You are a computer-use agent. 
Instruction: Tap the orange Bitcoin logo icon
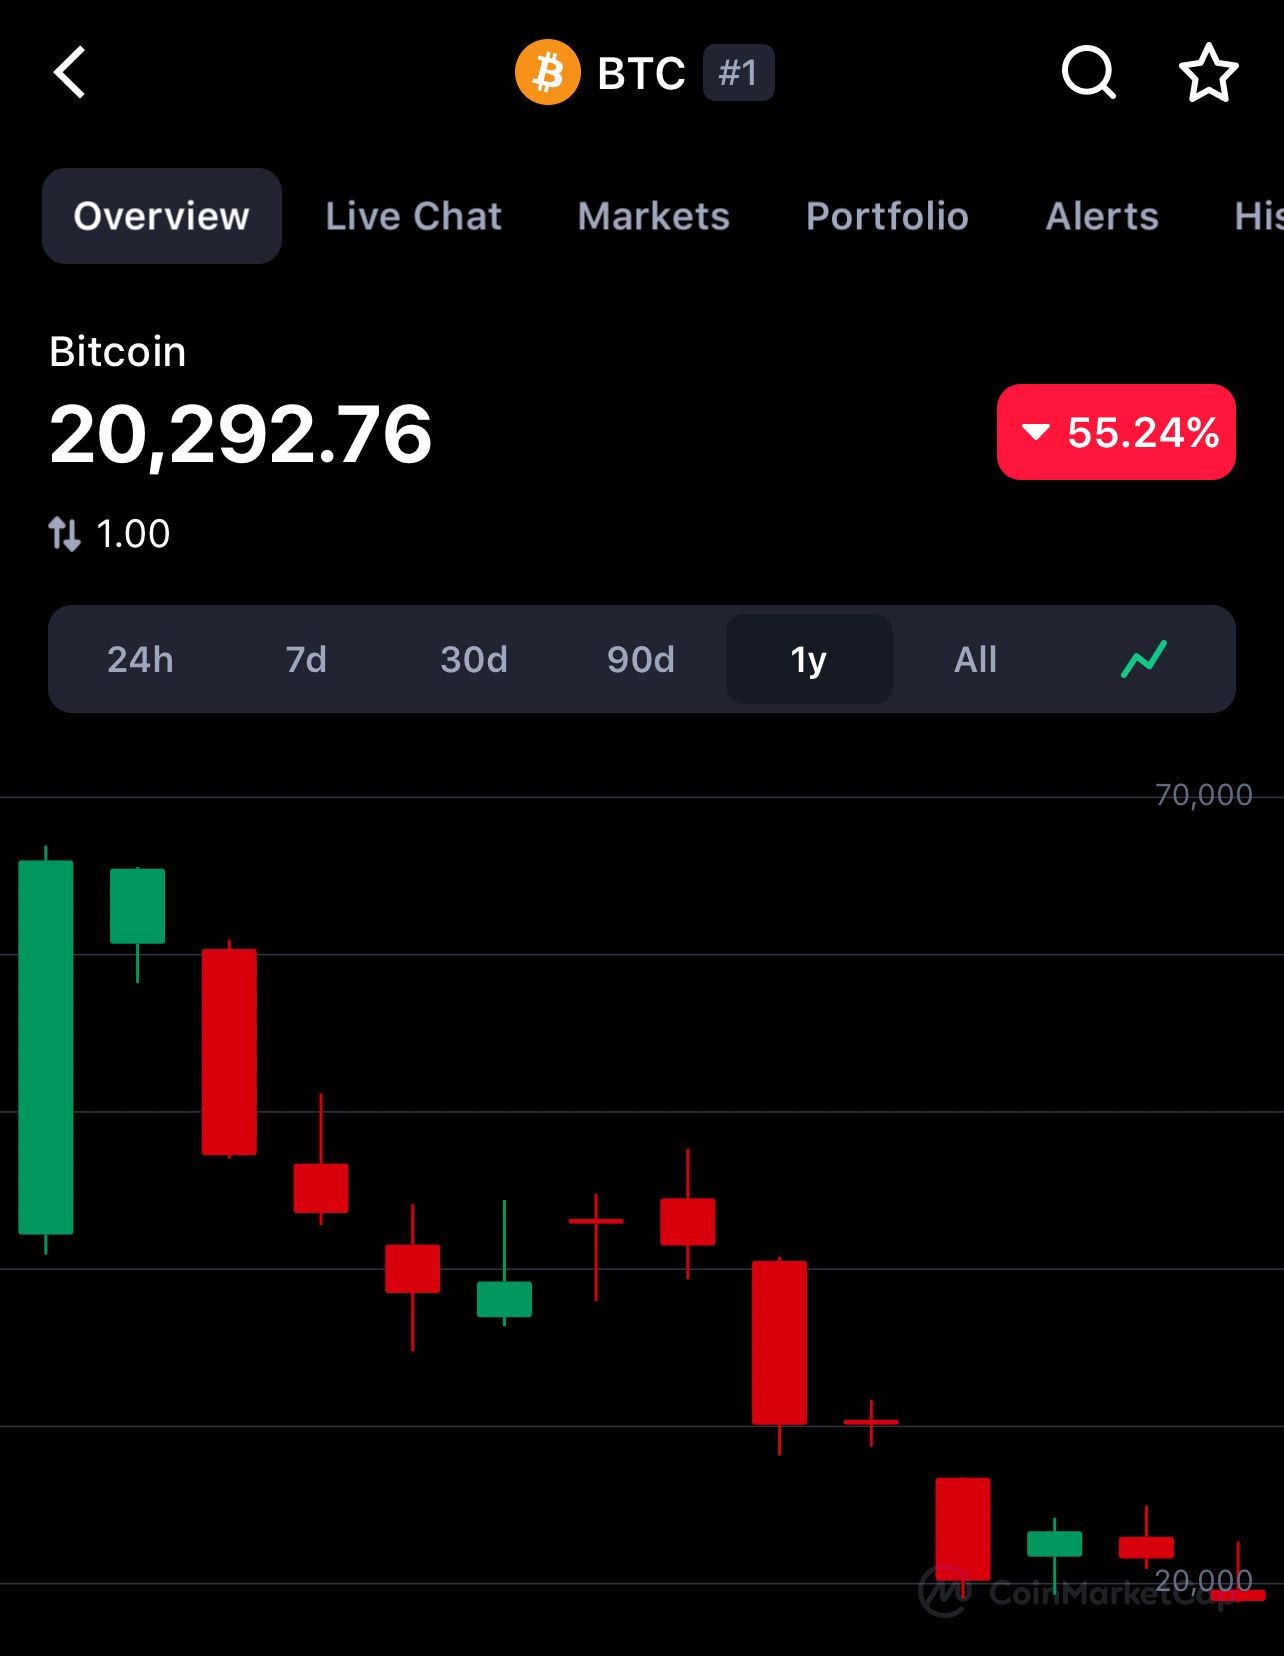coord(547,72)
